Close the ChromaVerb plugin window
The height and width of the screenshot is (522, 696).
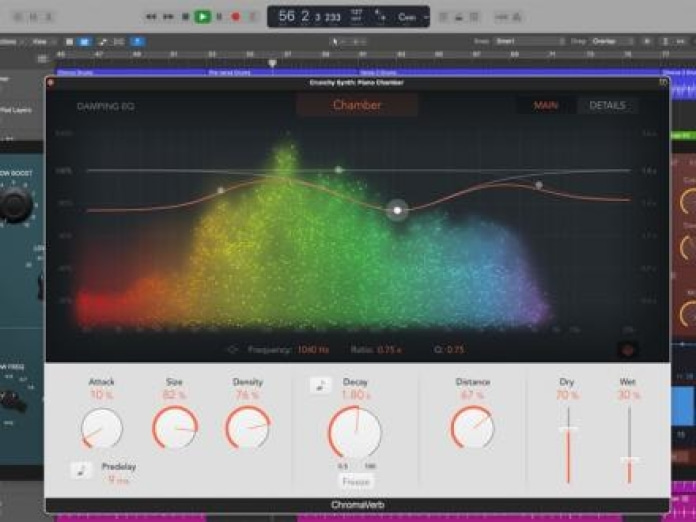(x=50, y=83)
